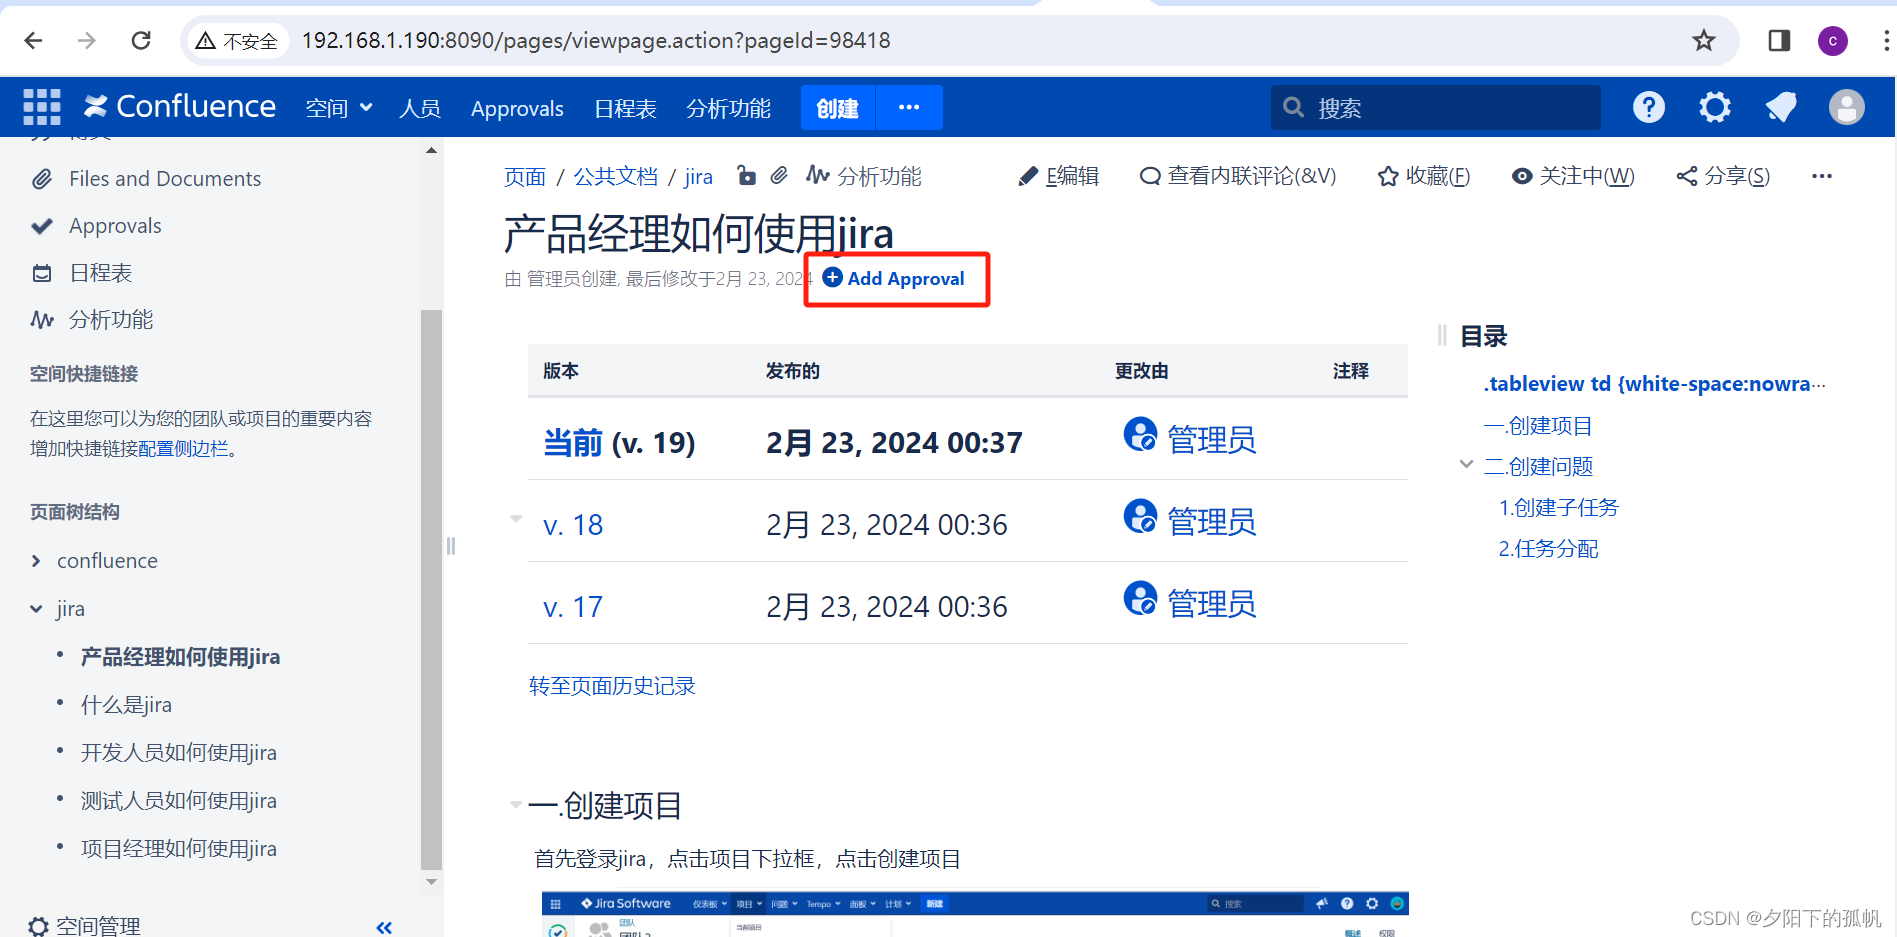This screenshot has width=1897, height=937.
Task: Click avatar icon in v. 17 row
Action: [x=1141, y=599]
